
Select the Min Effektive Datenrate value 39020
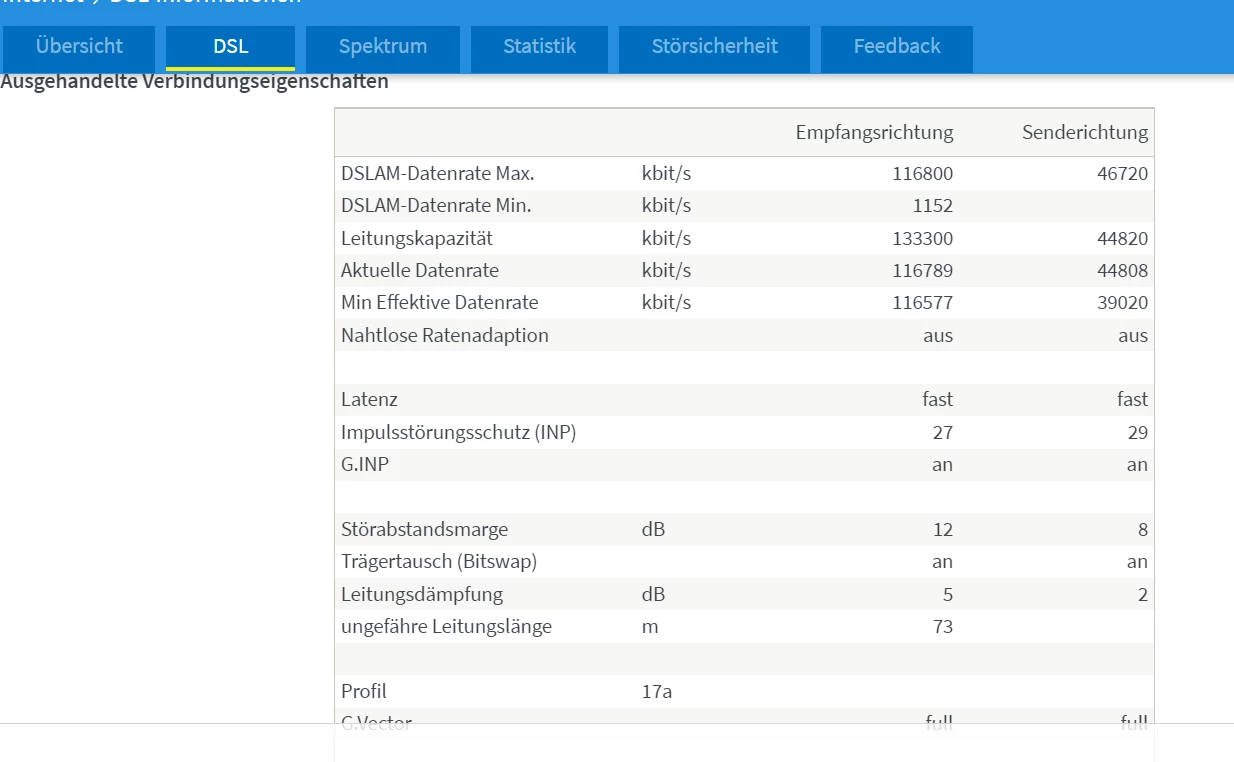click(x=1122, y=303)
